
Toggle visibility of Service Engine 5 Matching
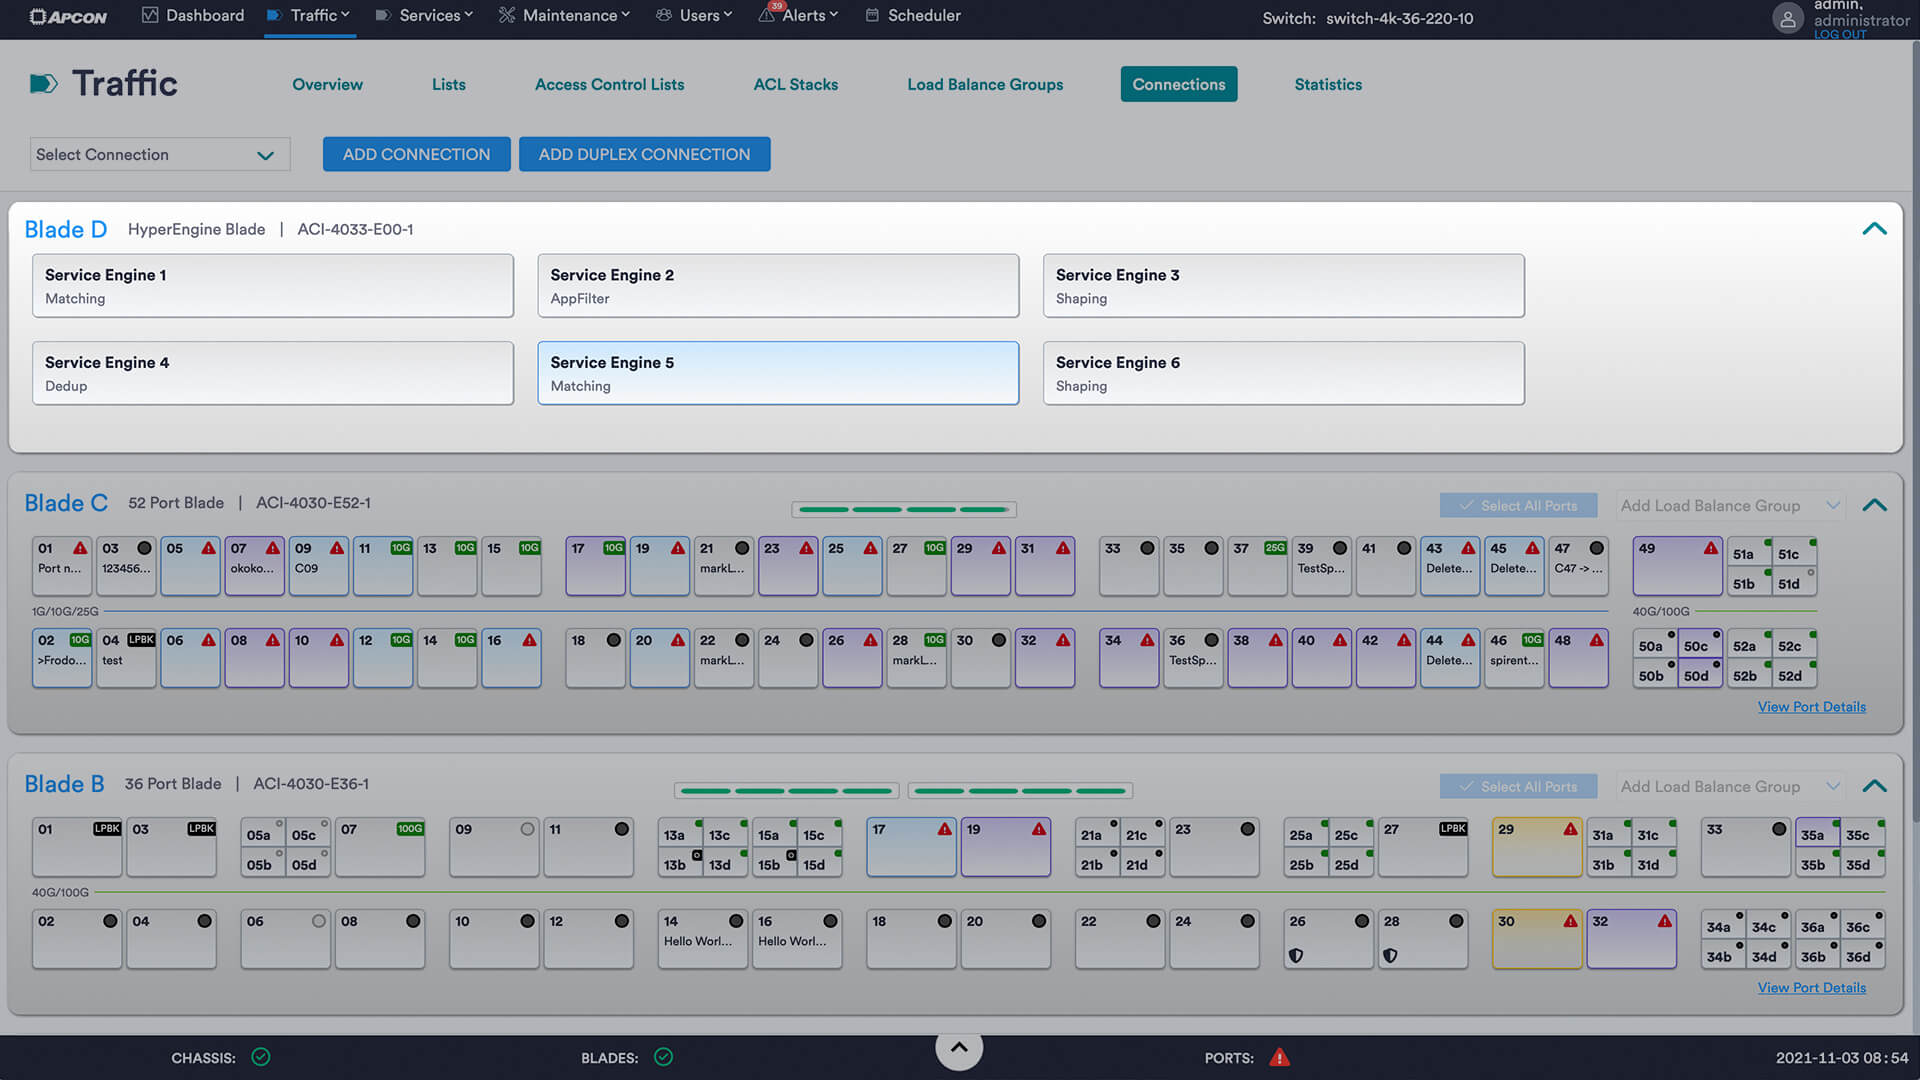tap(777, 372)
